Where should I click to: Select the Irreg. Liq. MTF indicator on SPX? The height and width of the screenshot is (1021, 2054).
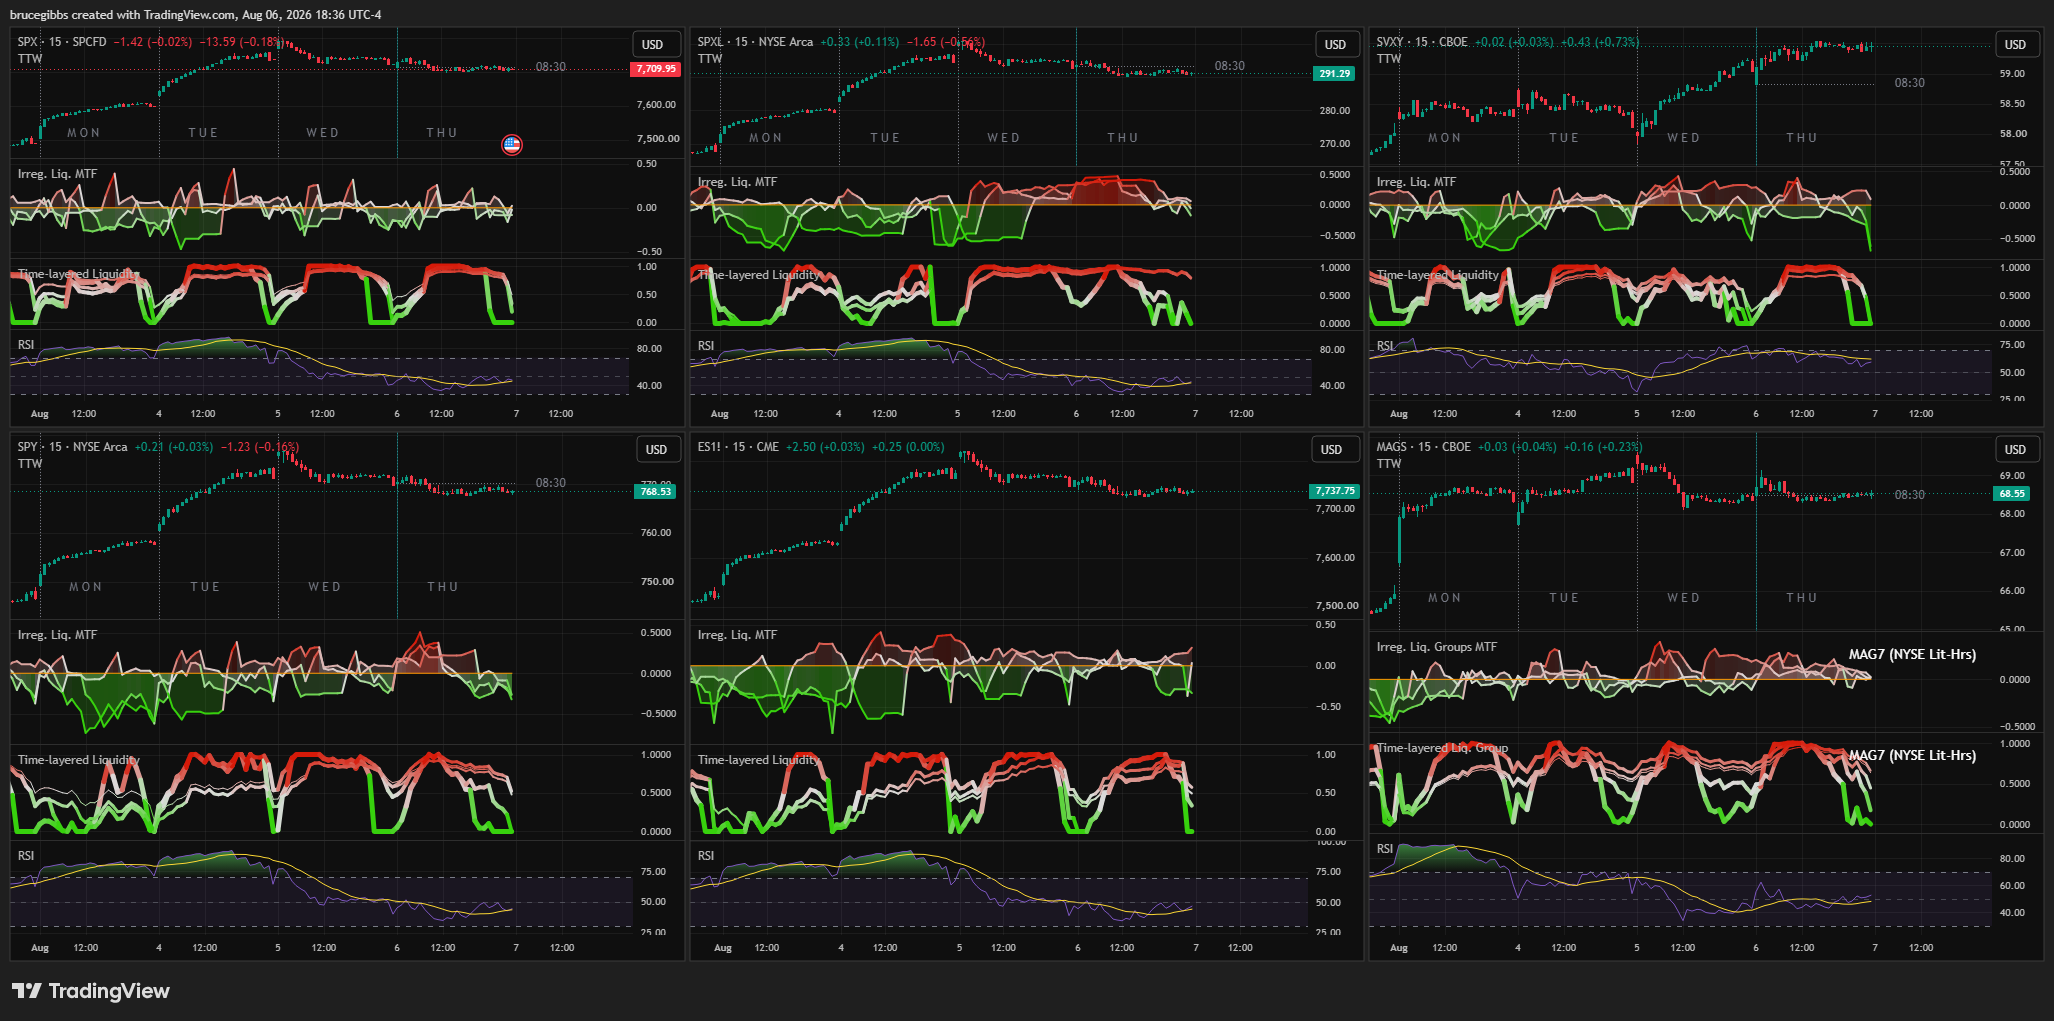tap(57, 174)
